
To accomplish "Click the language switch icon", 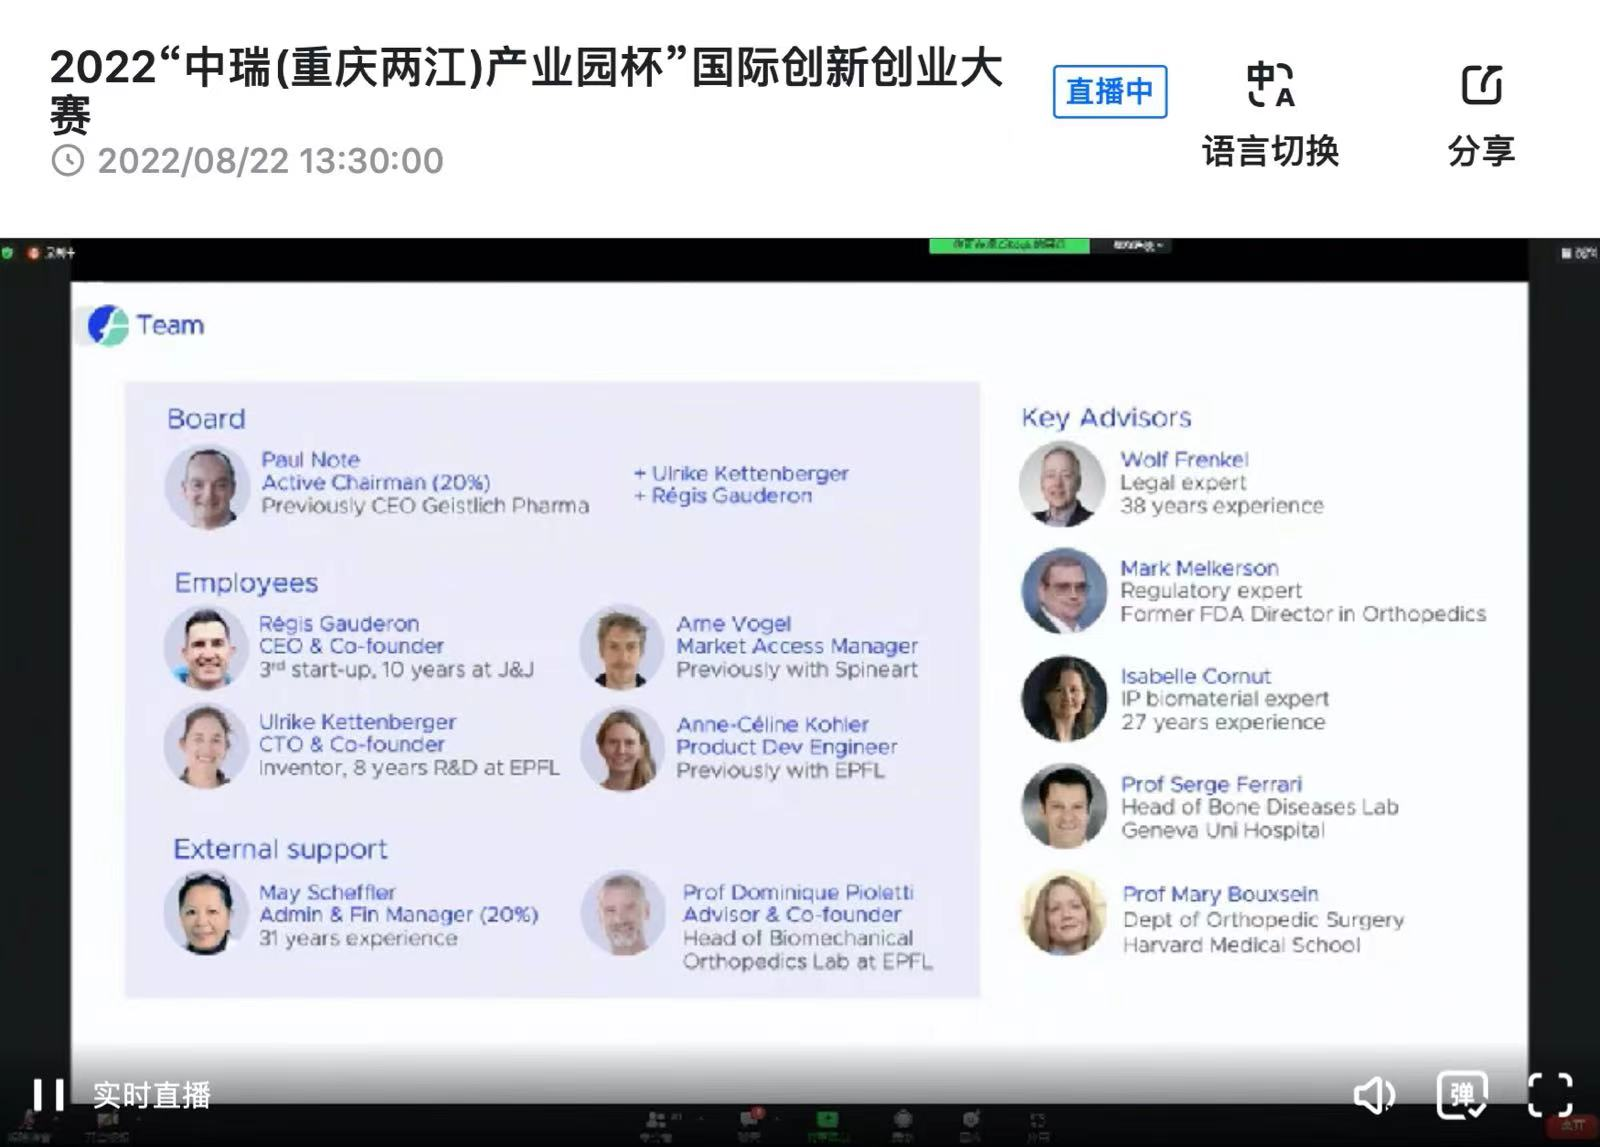I will click(x=1270, y=86).
